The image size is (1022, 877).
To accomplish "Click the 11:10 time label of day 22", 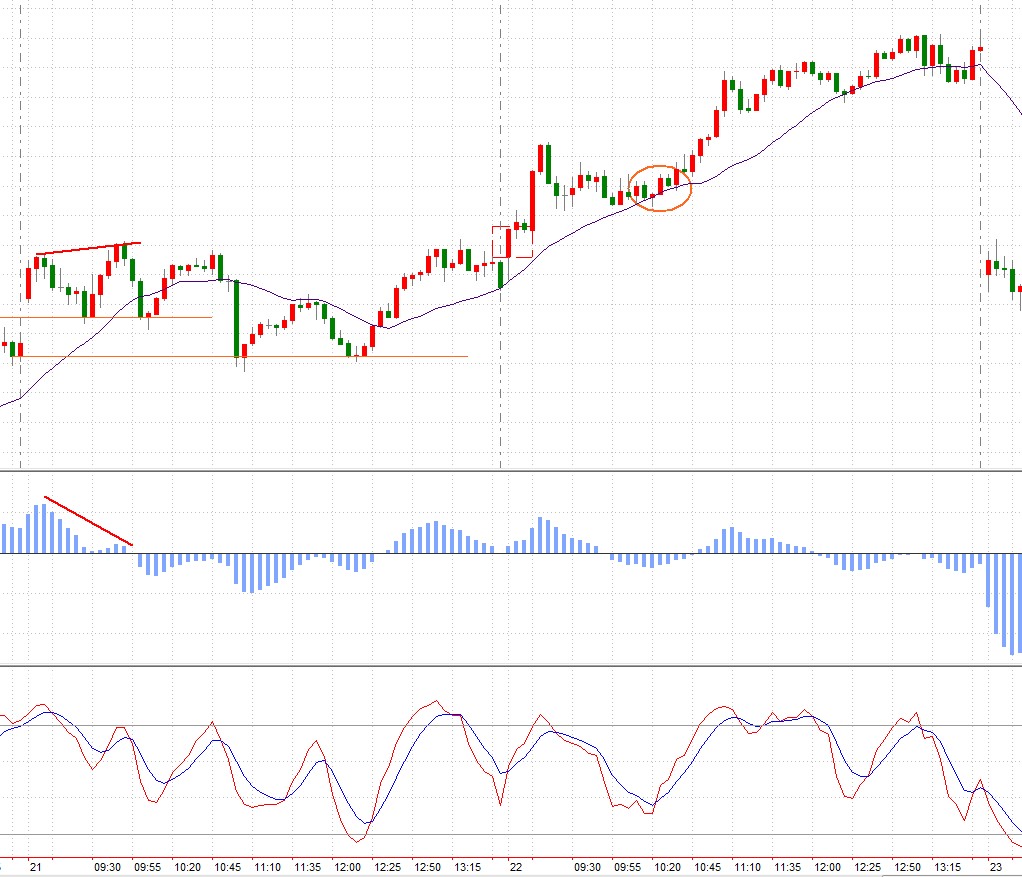I will coord(748,867).
